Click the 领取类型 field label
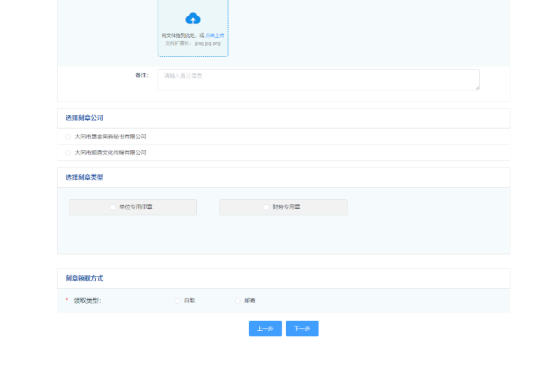This screenshot has height=371, width=554. (x=87, y=301)
